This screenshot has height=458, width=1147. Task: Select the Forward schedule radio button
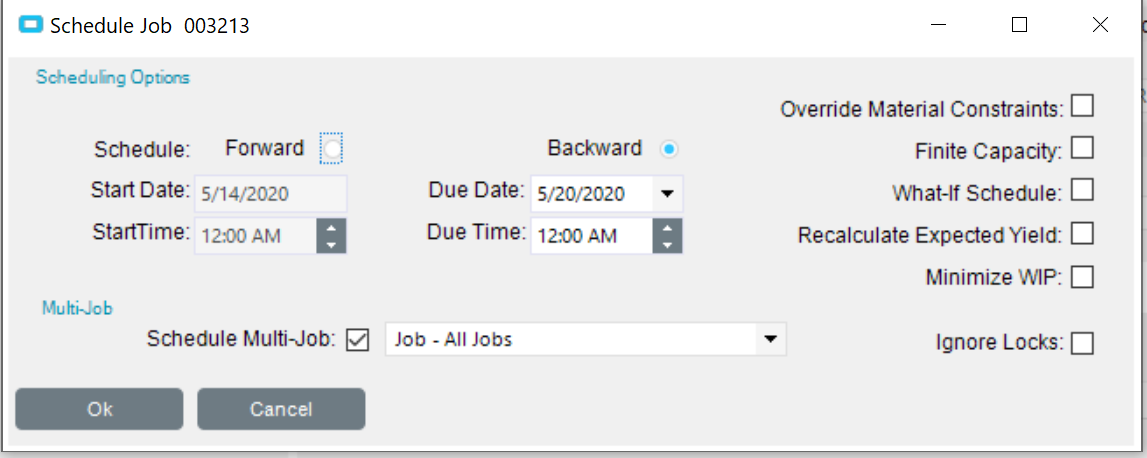click(331, 149)
